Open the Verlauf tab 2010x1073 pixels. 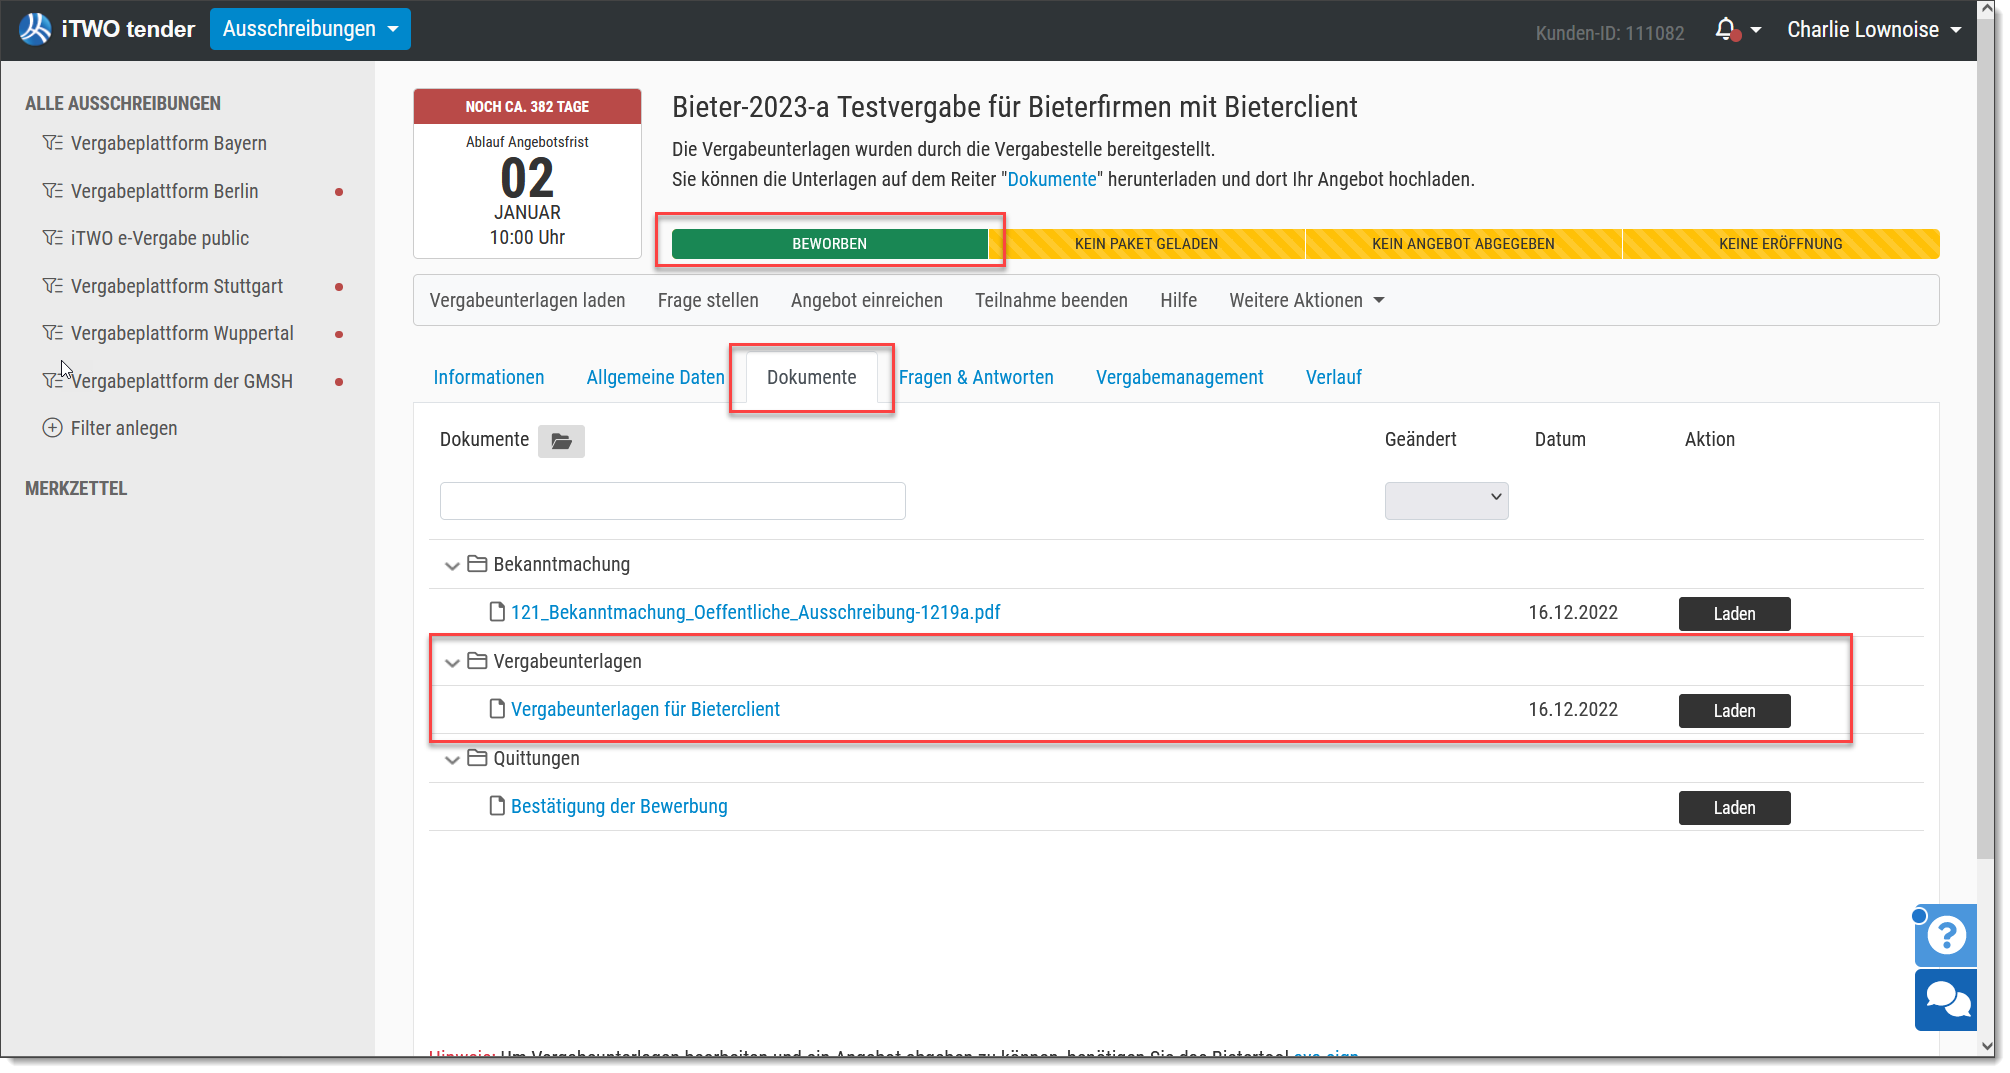(x=1333, y=377)
